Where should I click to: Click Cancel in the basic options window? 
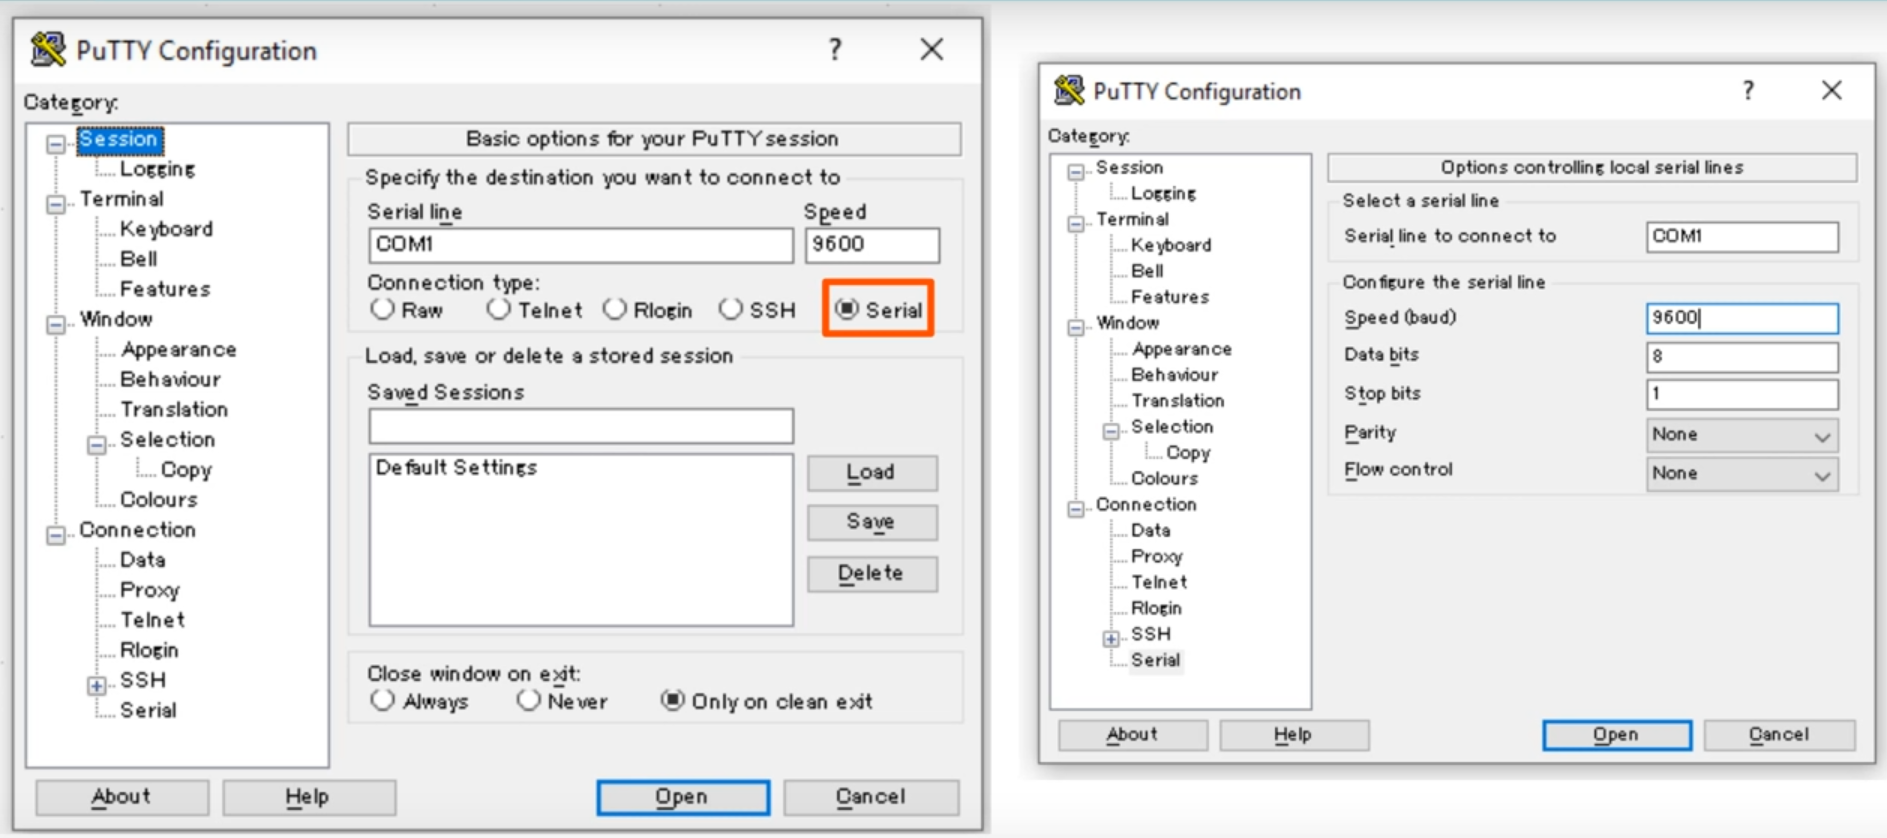pyautogui.click(x=871, y=797)
